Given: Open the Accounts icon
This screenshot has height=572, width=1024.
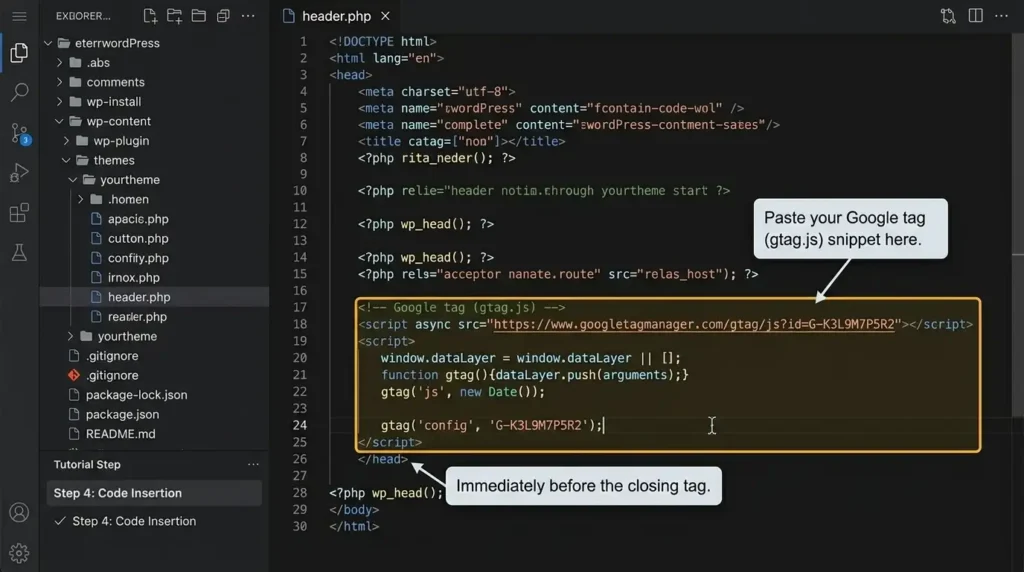Looking at the screenshot, I should click(x=19, y=513).
